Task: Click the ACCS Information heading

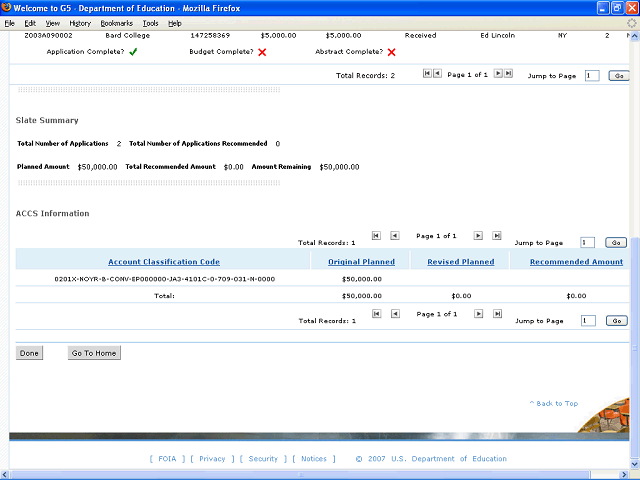Action: click(52, 213)
